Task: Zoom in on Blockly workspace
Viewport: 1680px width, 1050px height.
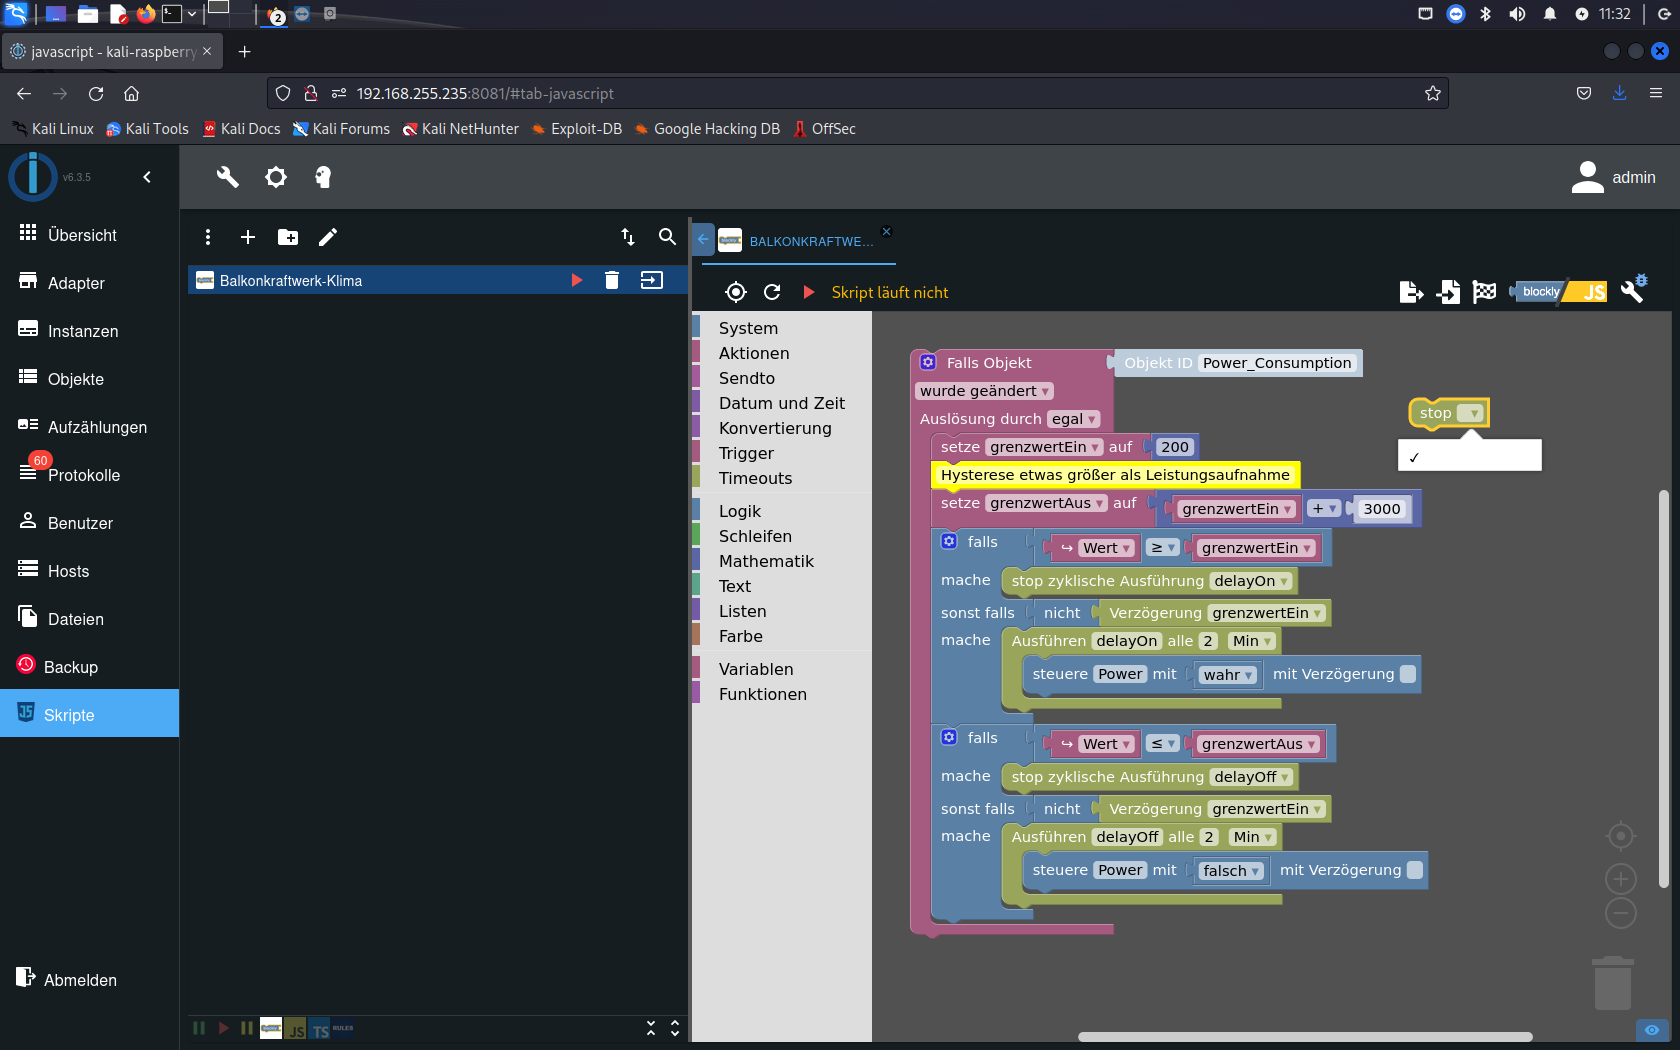Action: (x=1621, y=879)
